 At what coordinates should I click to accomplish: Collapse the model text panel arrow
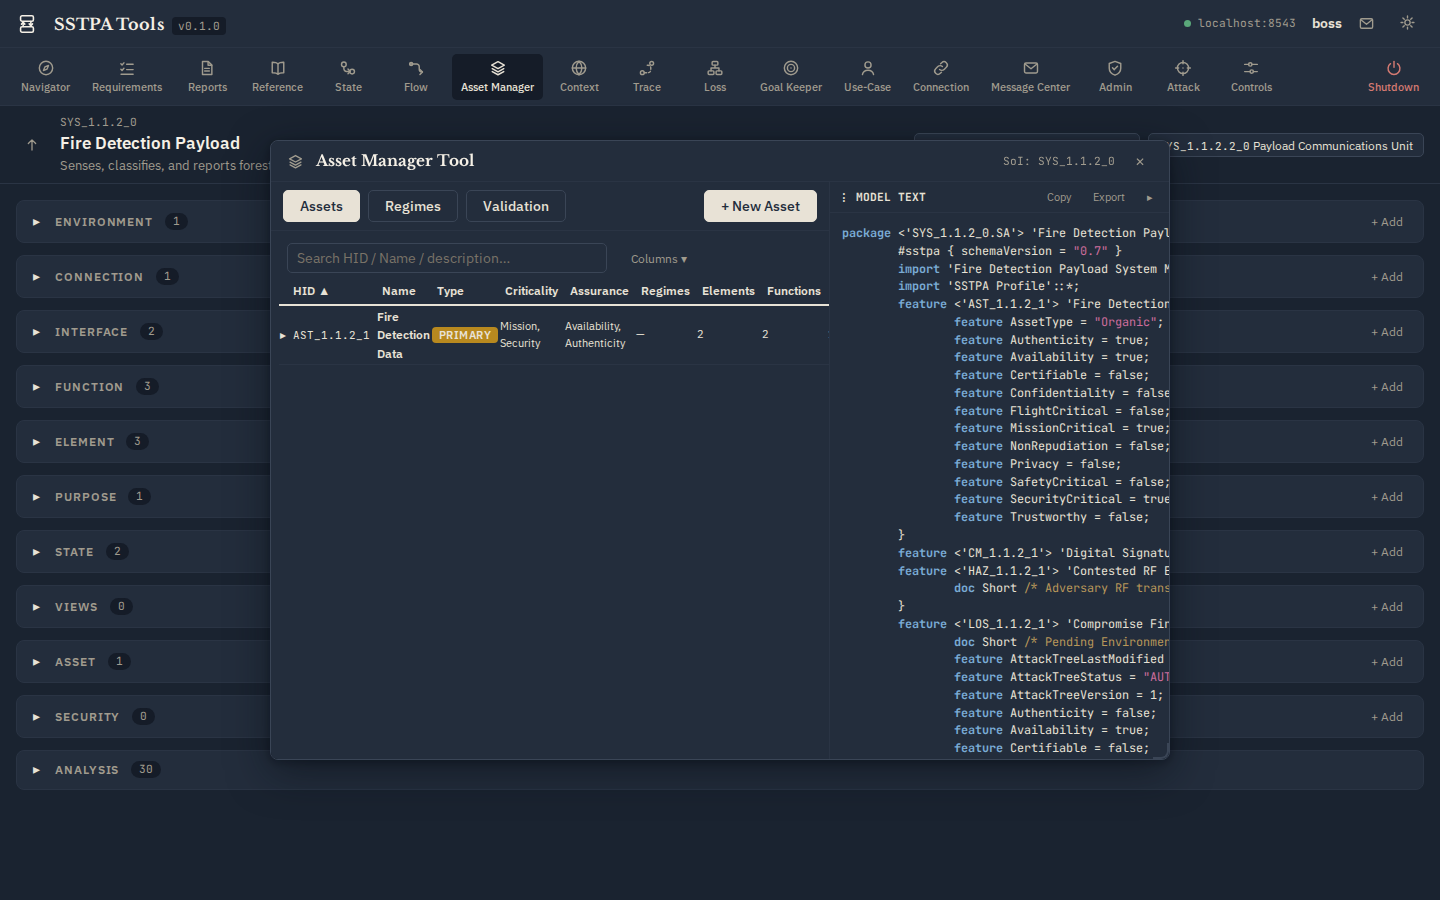[x=1149, y=197]
